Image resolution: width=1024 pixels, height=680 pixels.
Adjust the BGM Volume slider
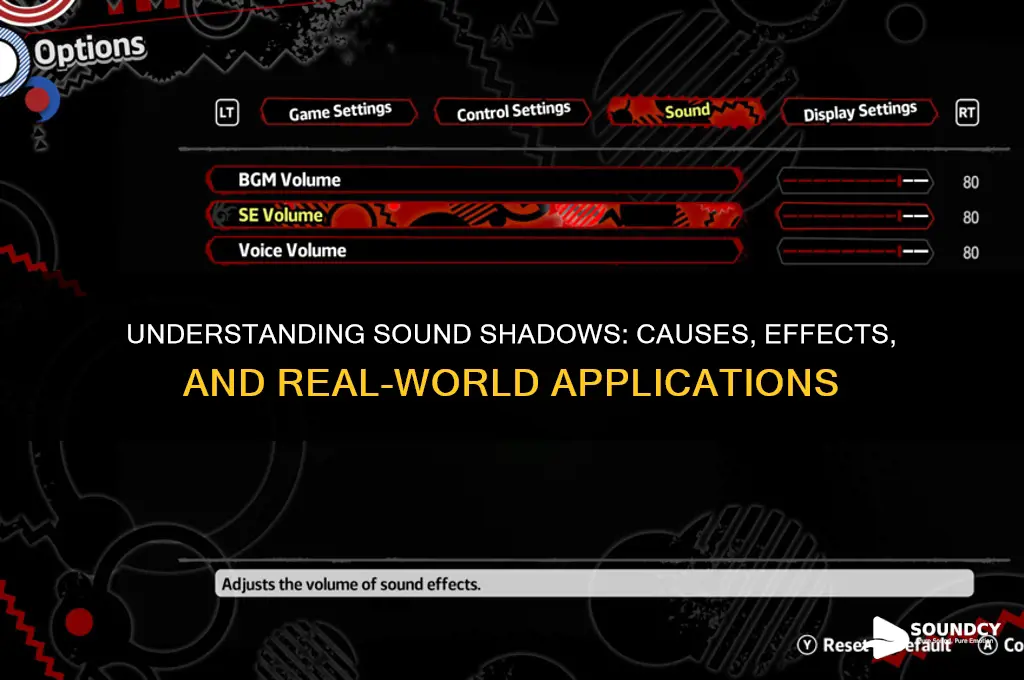click(855, 181)
